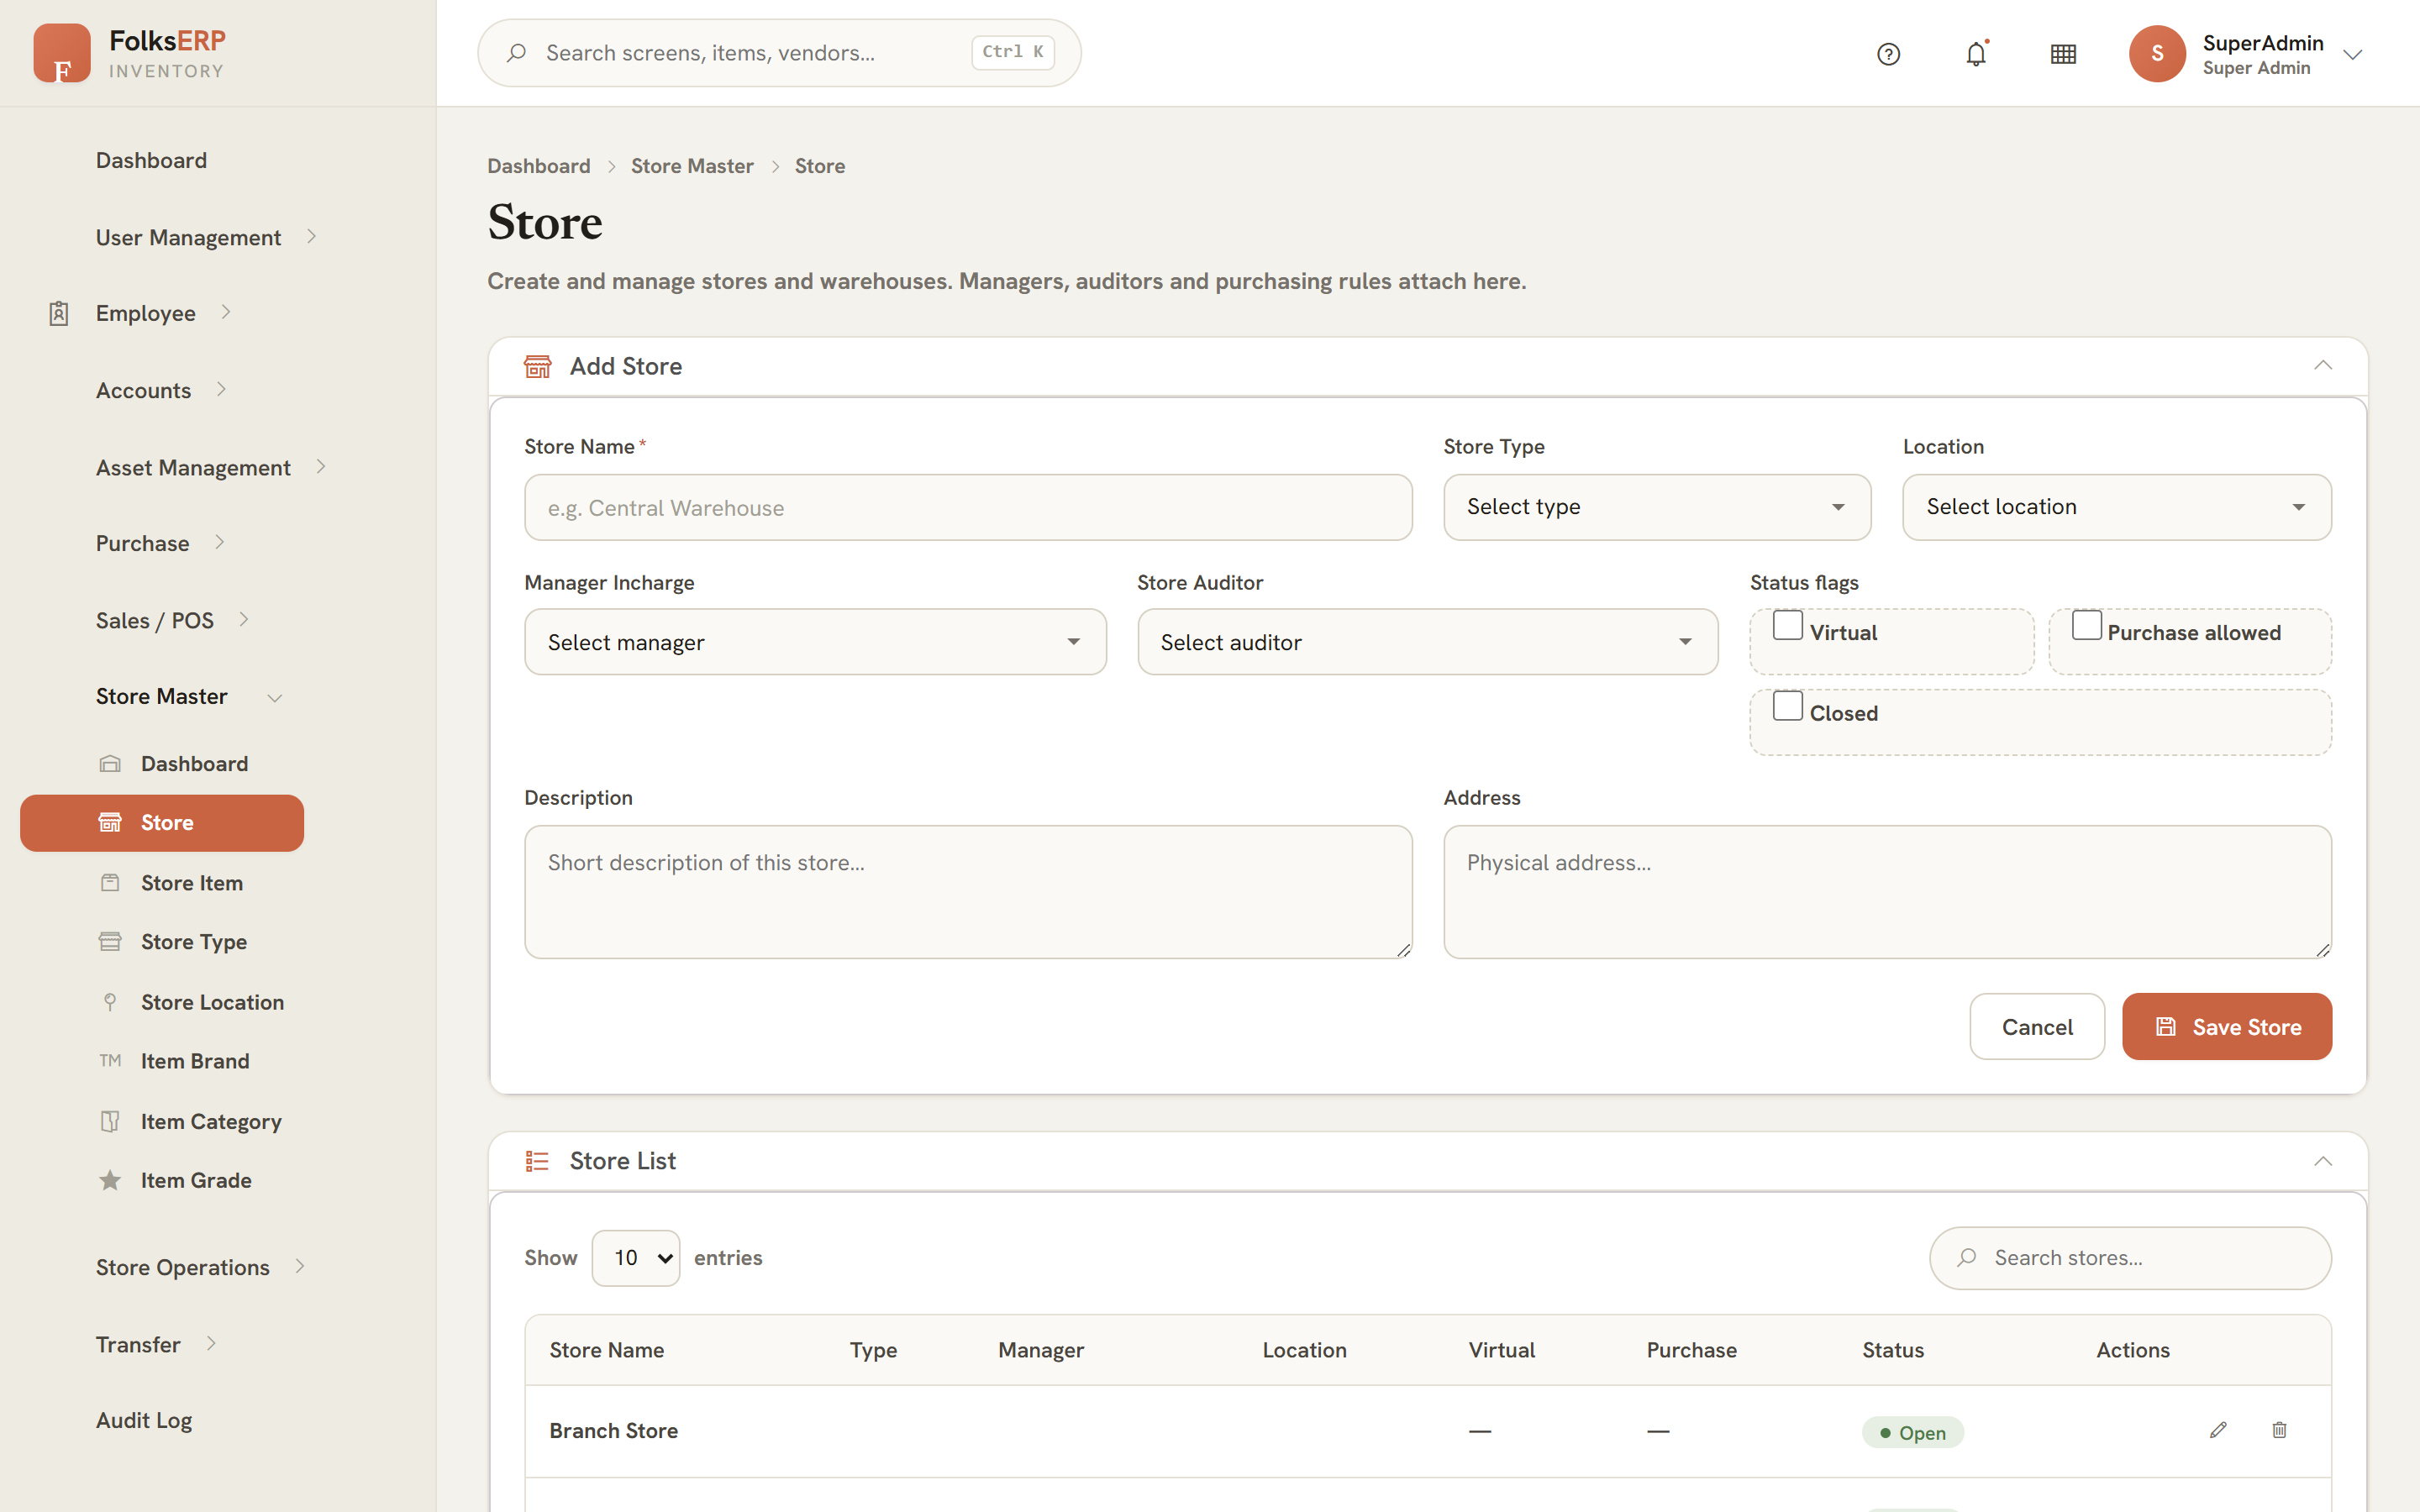Screen dimensions: 2420x1512
Task: Click the SuperAdmin avatar circle
Action: point(2157,54)
